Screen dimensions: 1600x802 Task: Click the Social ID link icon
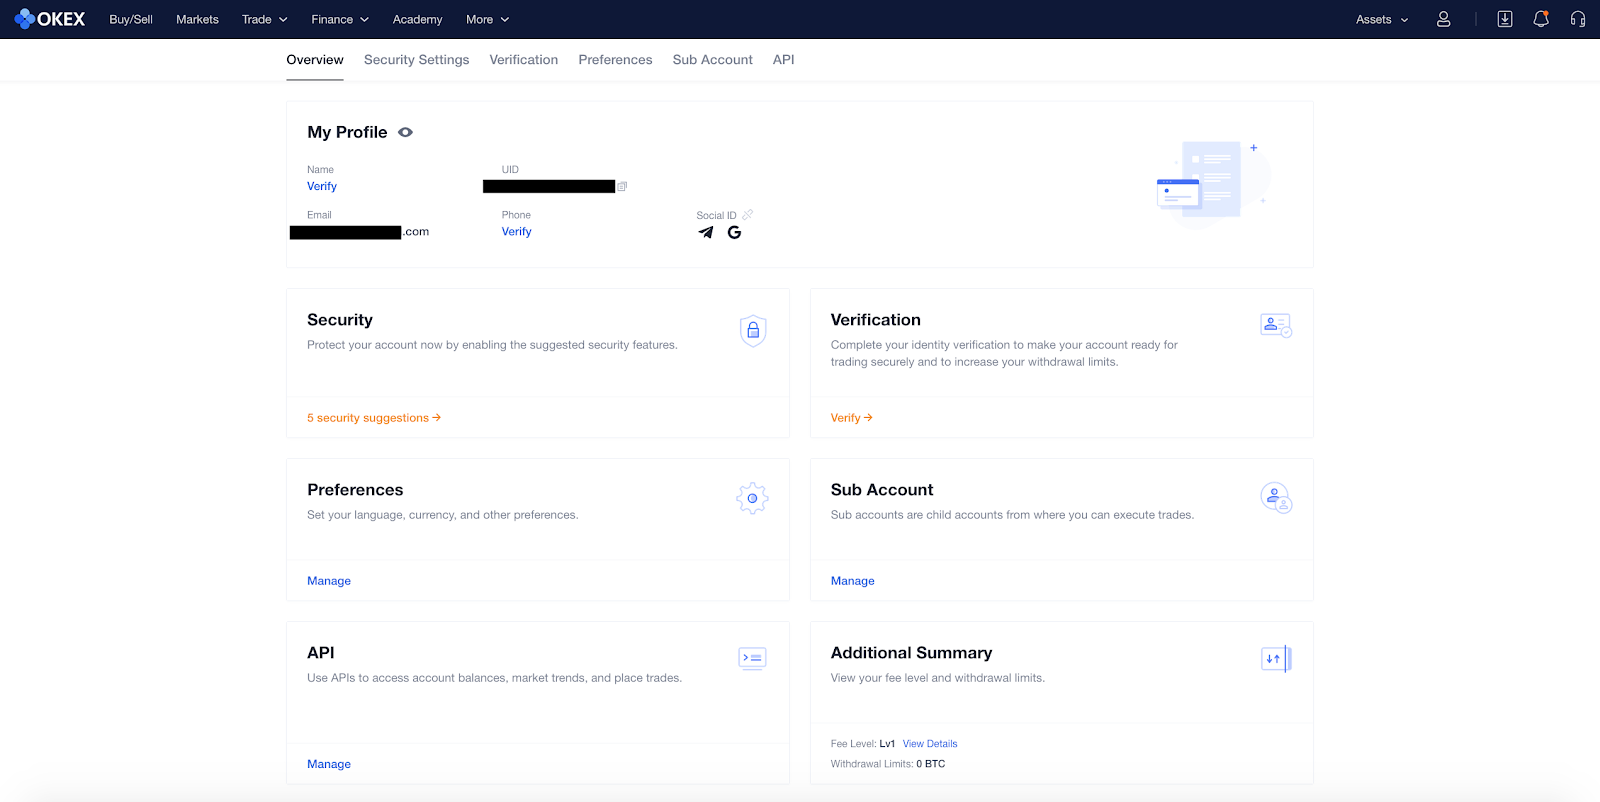pyautogui.click(x=748, y=215)
